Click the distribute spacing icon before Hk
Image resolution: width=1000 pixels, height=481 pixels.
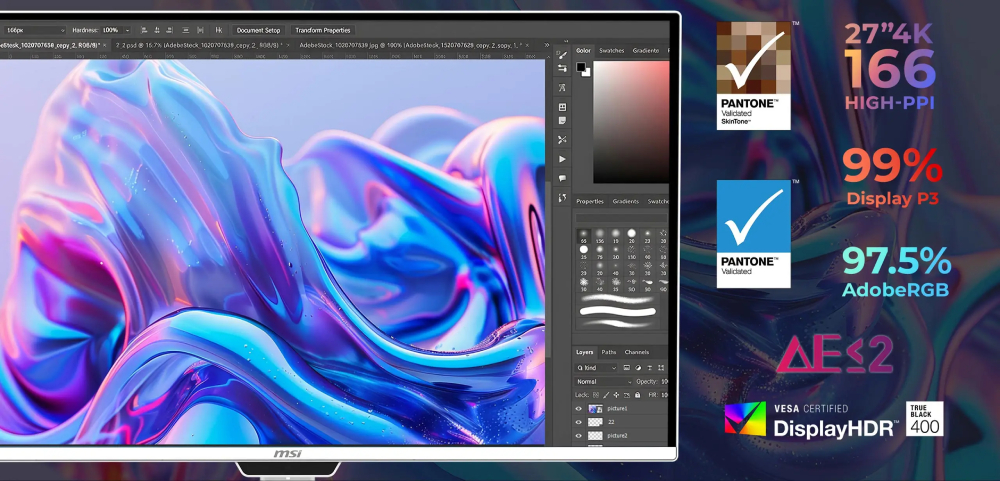coord(201,30)
